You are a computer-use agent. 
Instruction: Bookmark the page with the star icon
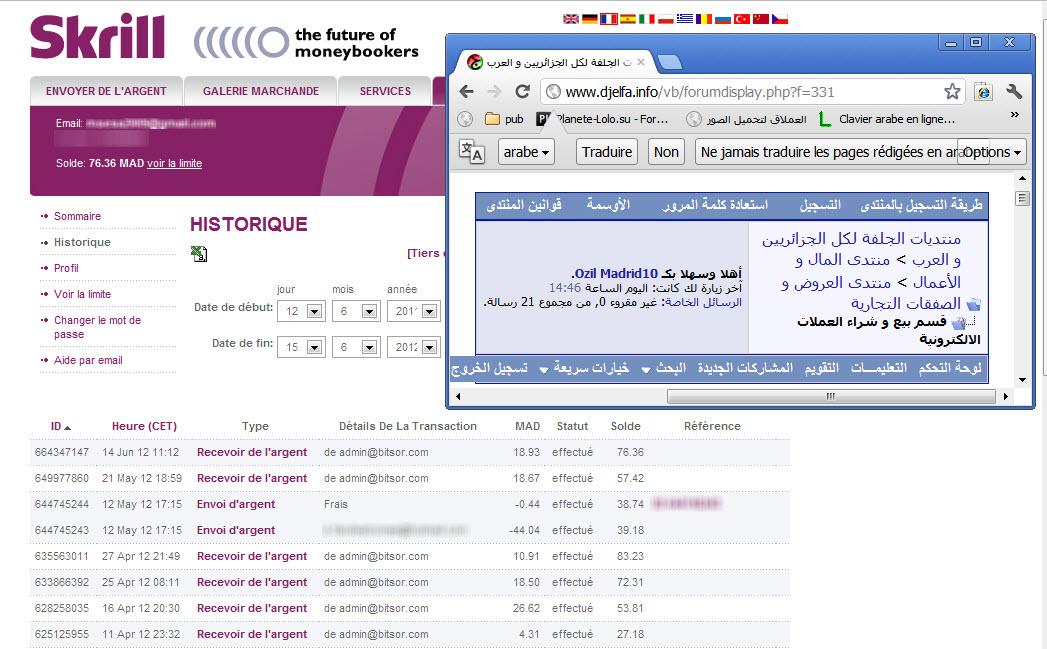coord(952,91)
